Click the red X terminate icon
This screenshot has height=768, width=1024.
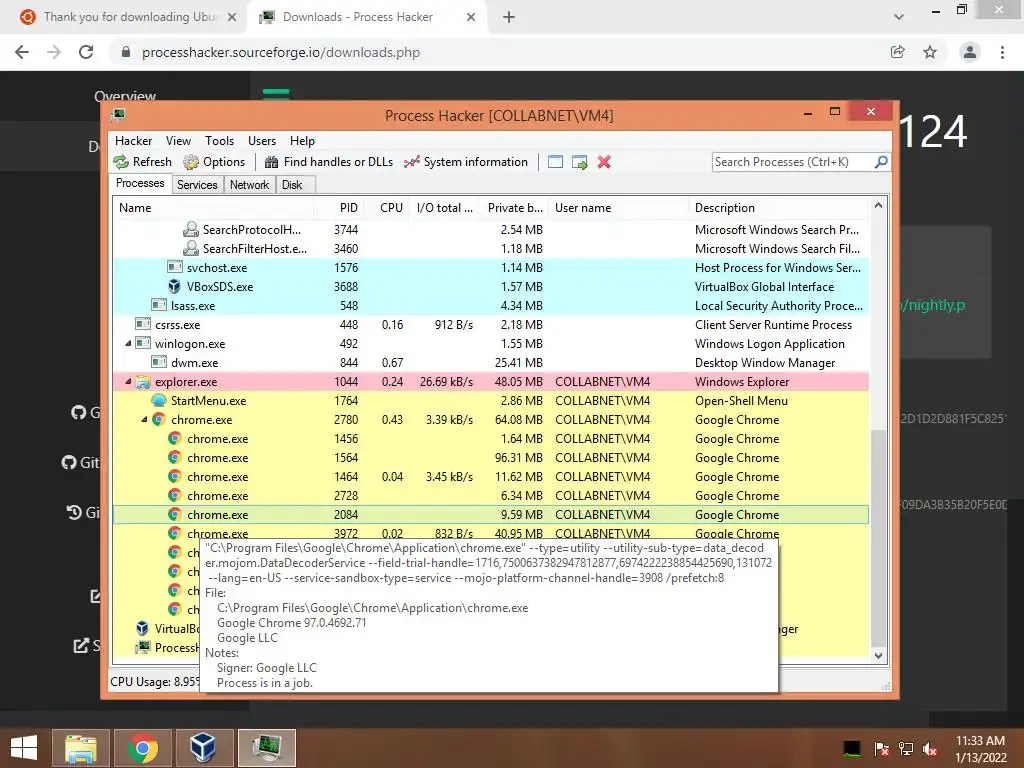604,162
